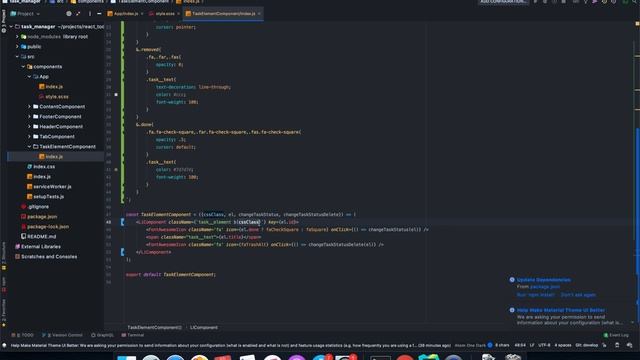Switch to the App/index.js editor tab

tap(123, 13)
